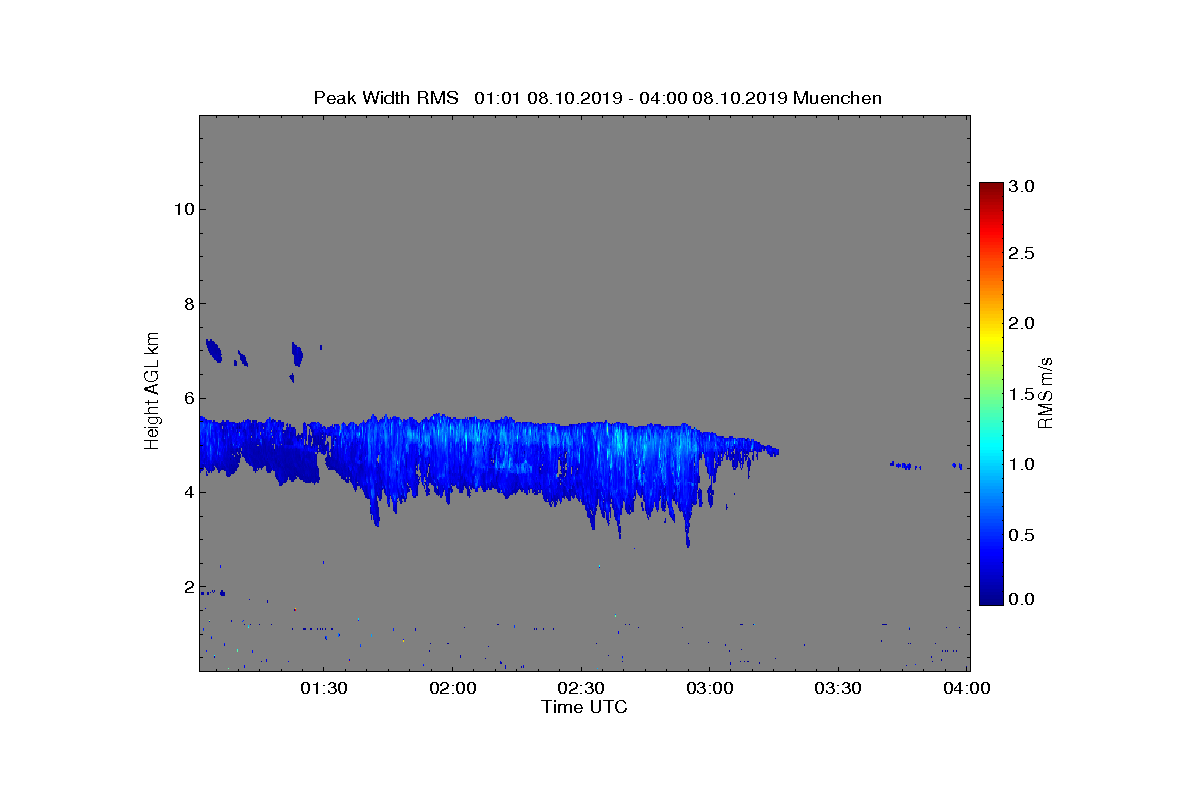Image resolution: width=1200 pixels, height=800 pixels.
Task: Click the 01:30 time tick label
Action: tap(324, 689)
